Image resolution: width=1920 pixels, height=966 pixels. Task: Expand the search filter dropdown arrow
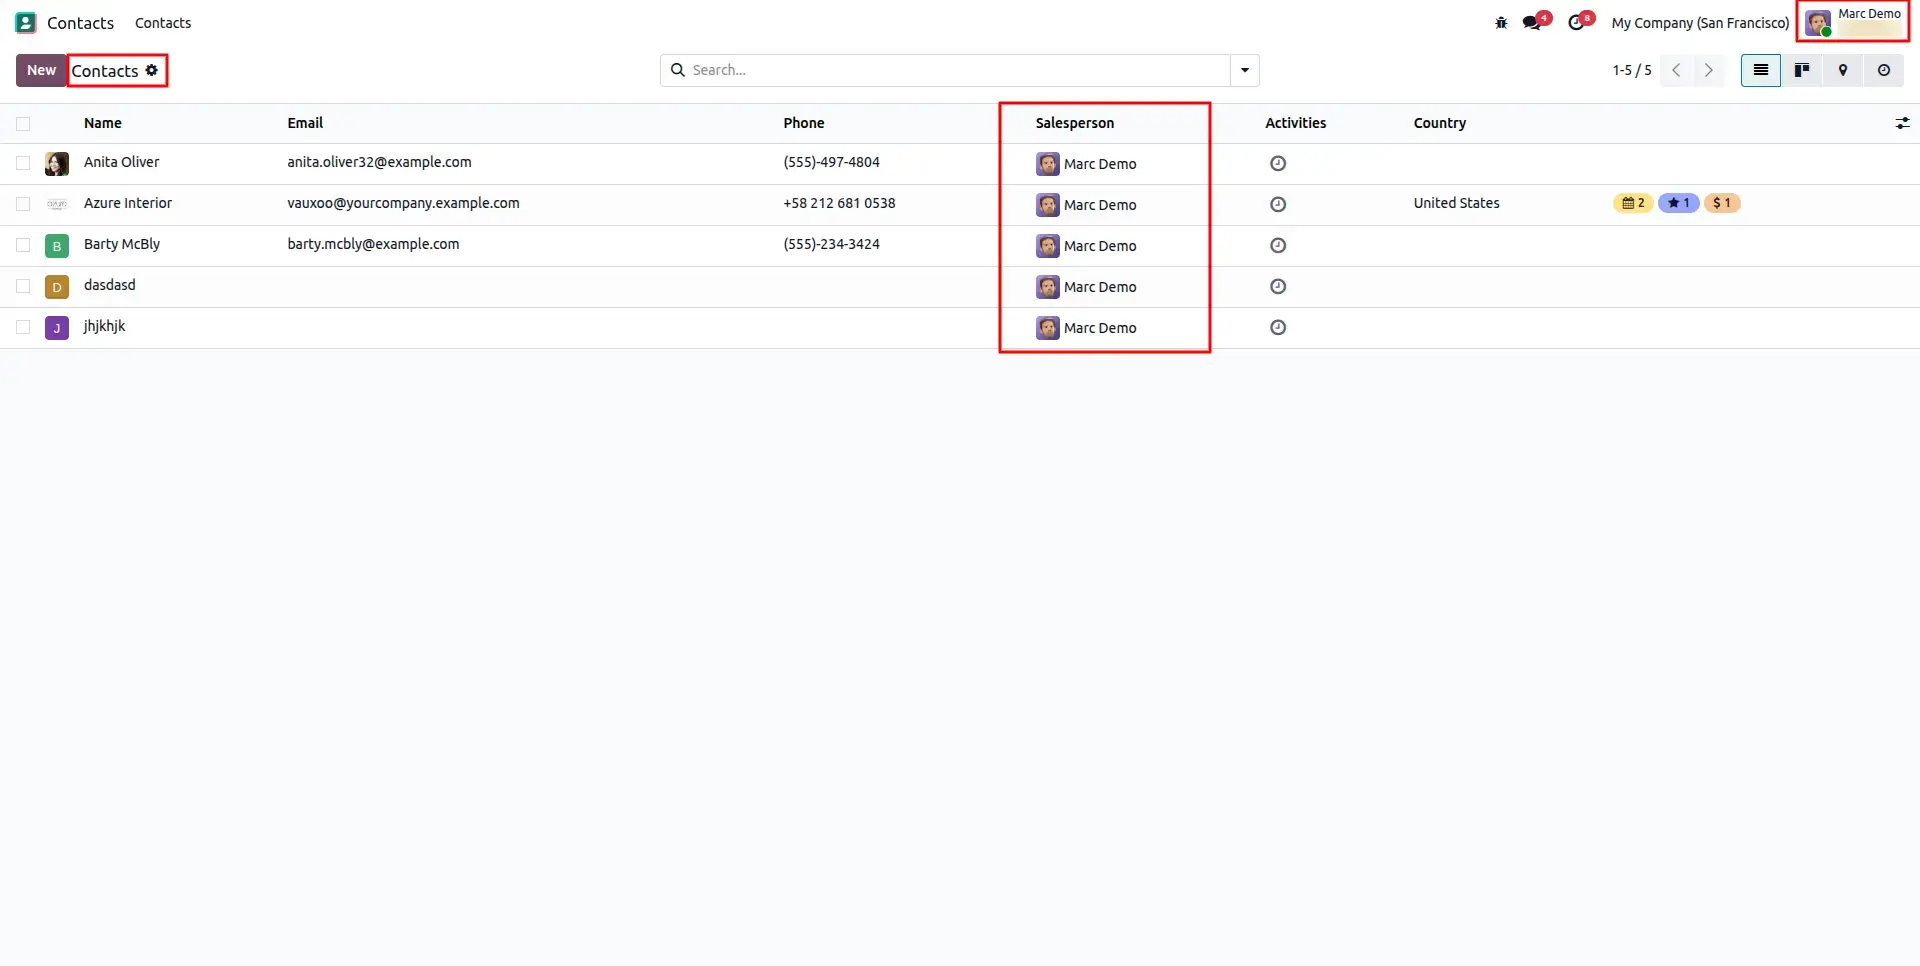1245,70
